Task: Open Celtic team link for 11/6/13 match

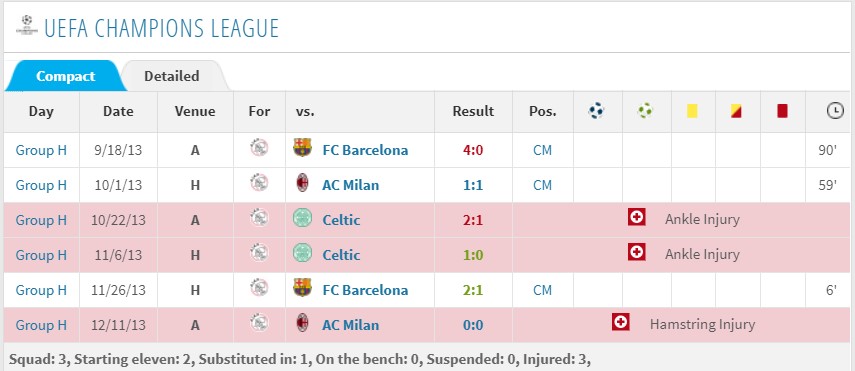Action: pos(341,255)
